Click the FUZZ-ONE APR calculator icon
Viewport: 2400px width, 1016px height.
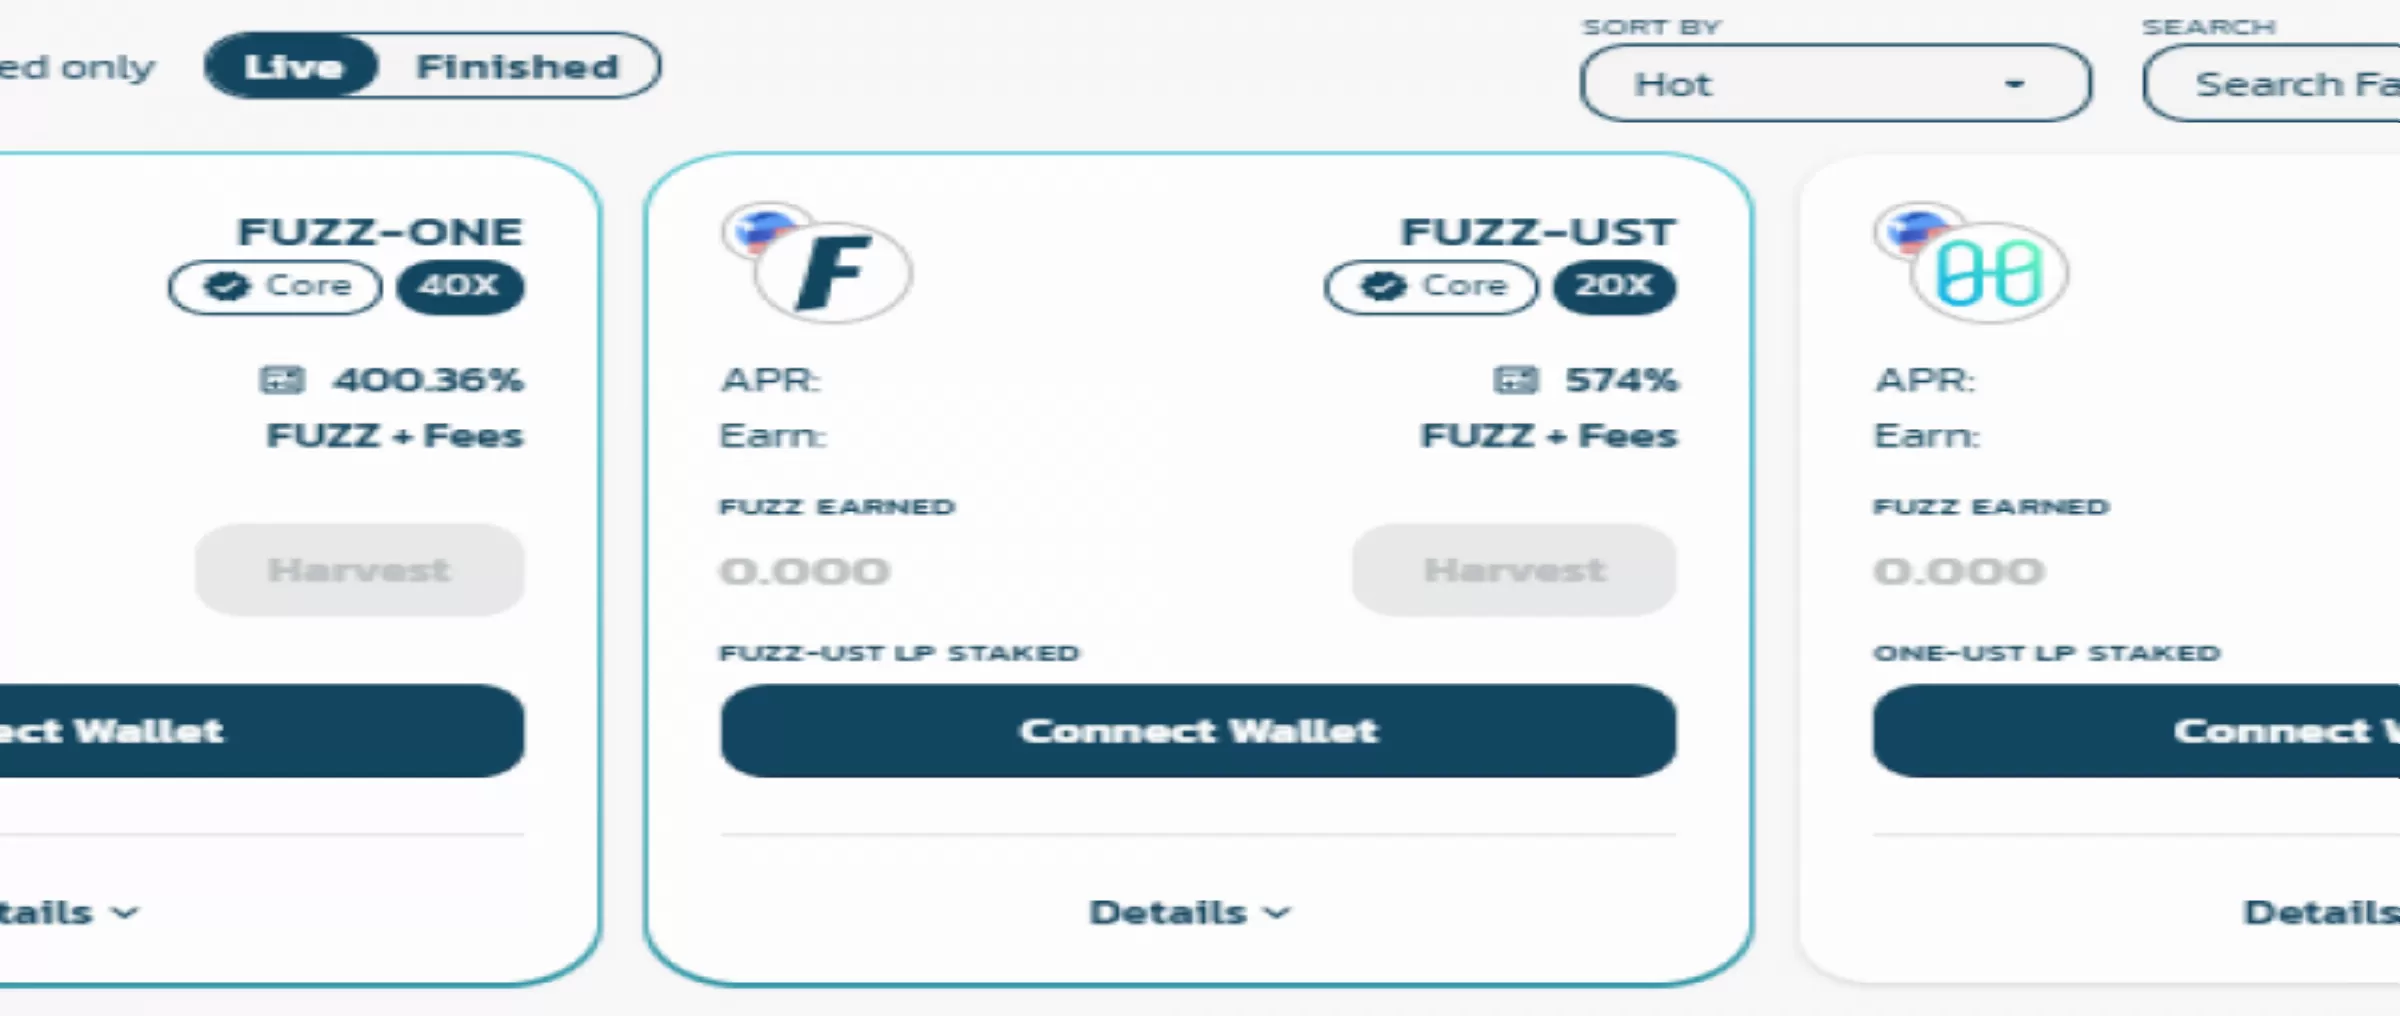[x=281, y=380]
